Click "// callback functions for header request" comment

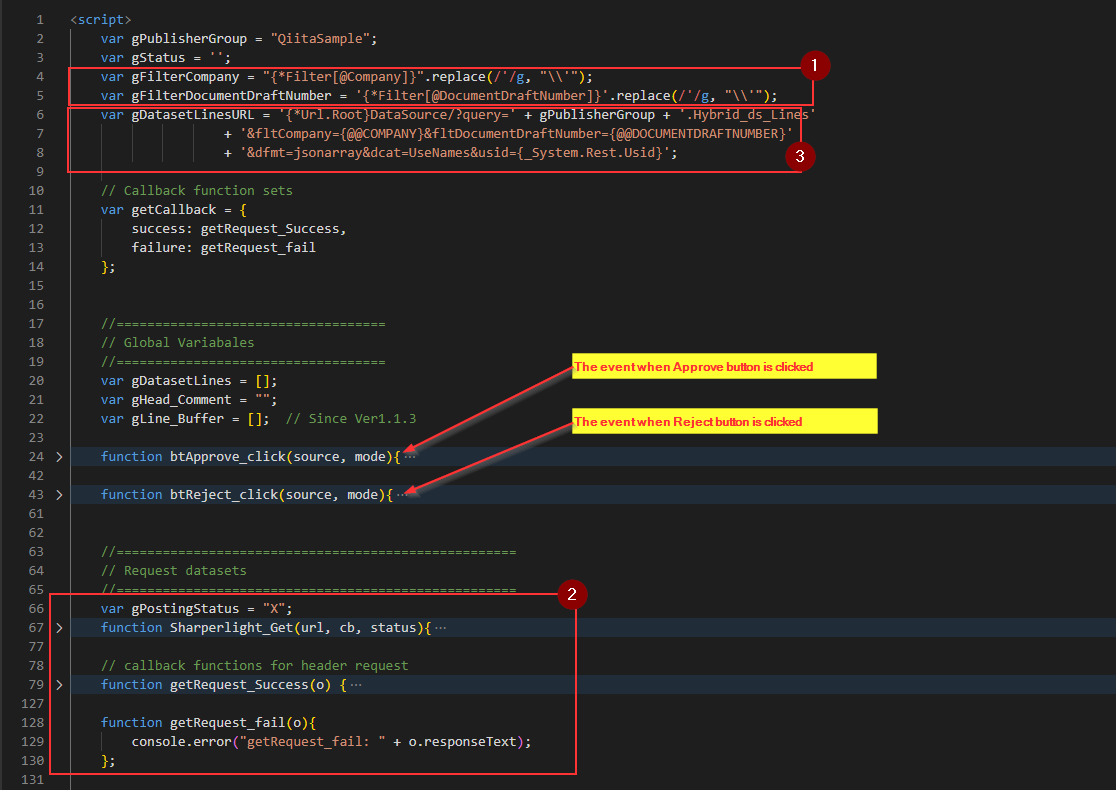pyautogui.click(x=254, y=666)
